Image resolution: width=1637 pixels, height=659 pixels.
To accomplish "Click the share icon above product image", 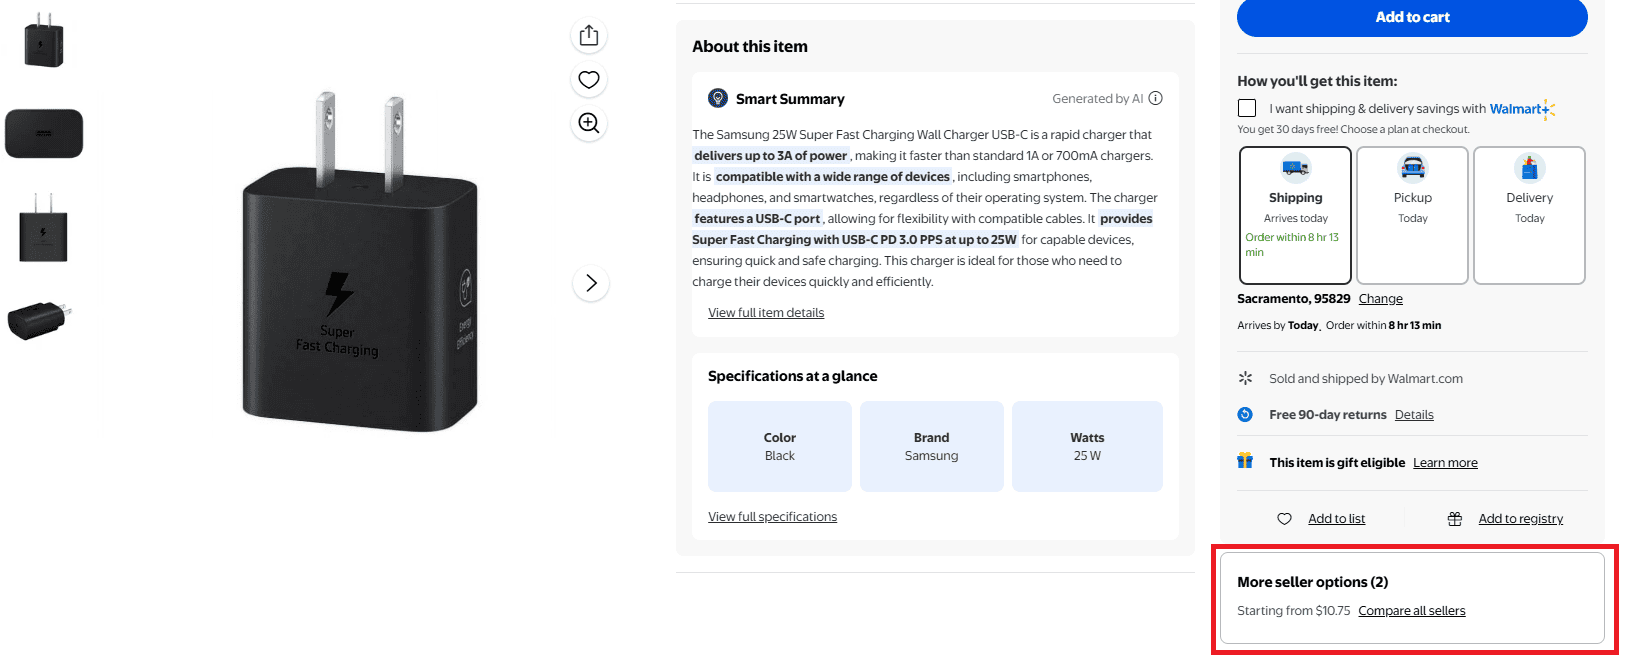I will tap(589, 36).
